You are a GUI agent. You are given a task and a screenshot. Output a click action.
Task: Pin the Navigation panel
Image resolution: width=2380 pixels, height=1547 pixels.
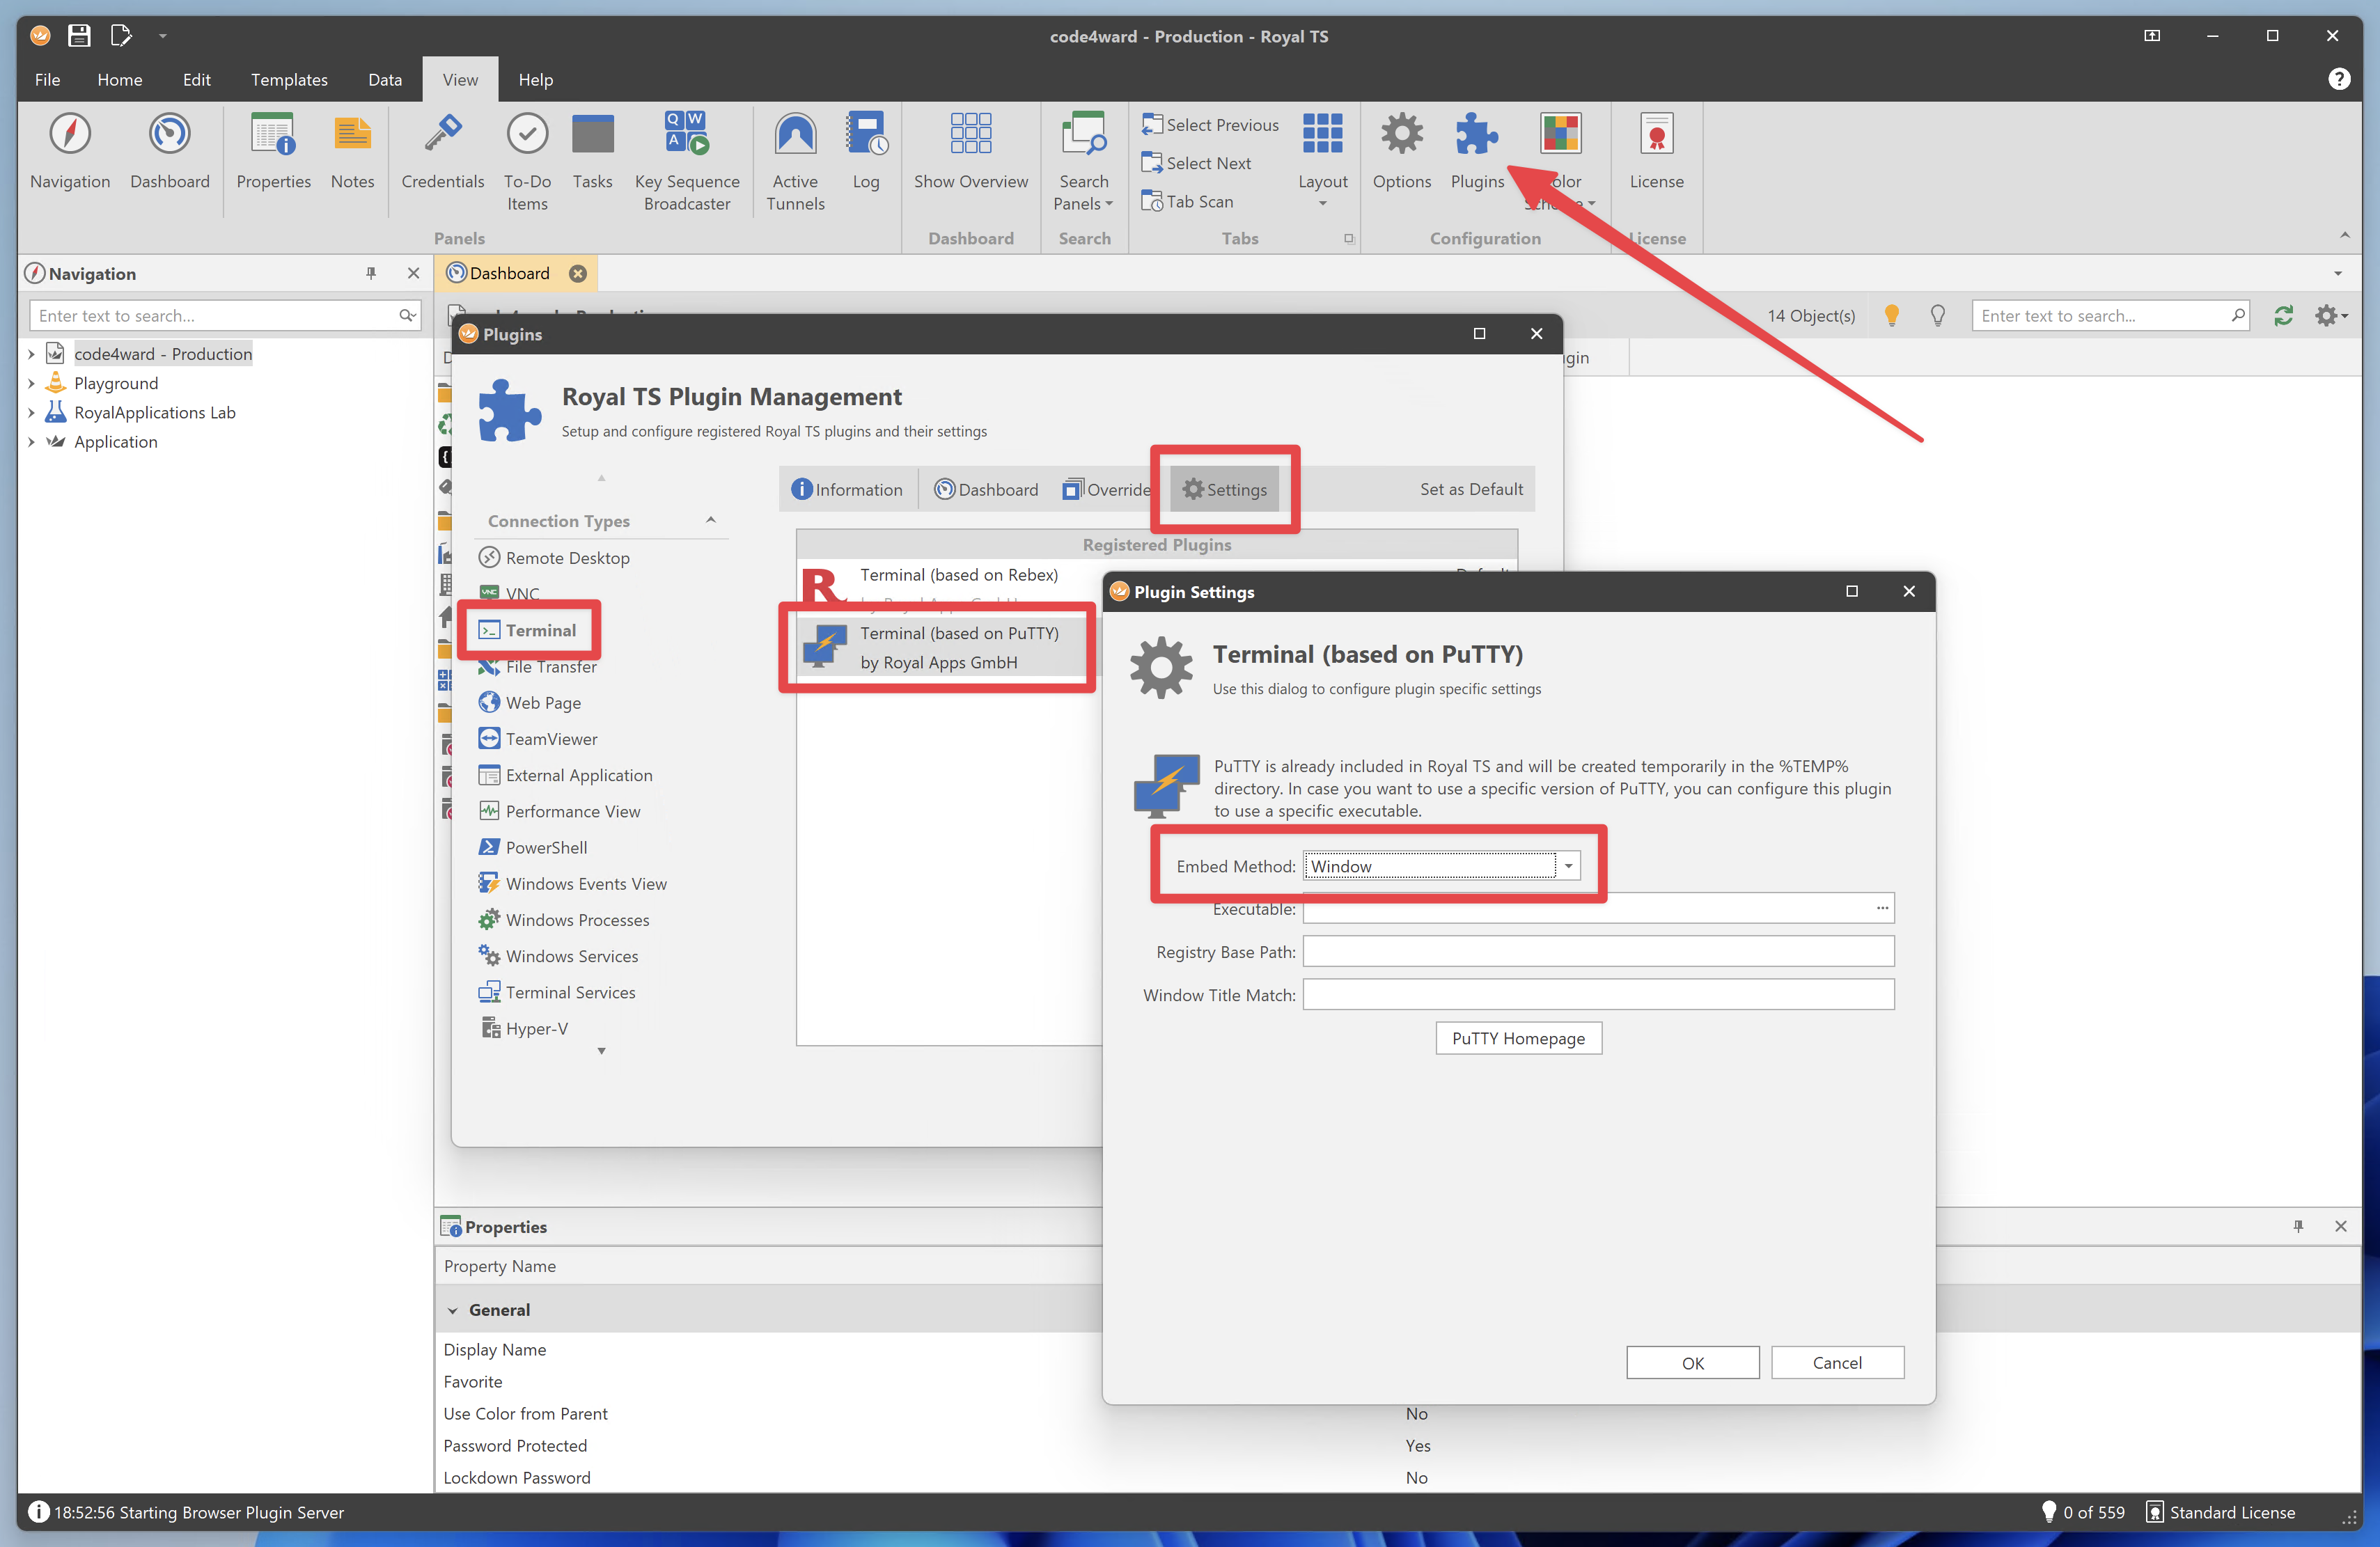click(371, 273)
